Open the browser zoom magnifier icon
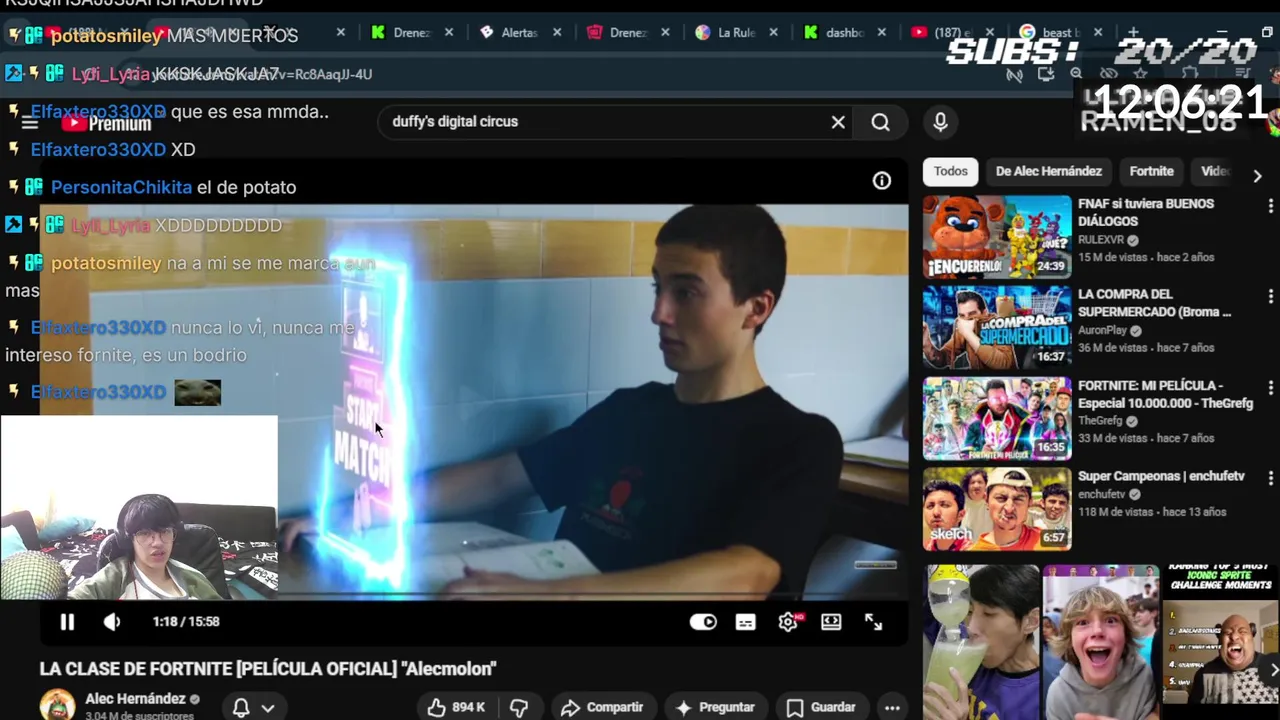The width and height of the screenshot is (1280, 720). (x=1076, y=74)
